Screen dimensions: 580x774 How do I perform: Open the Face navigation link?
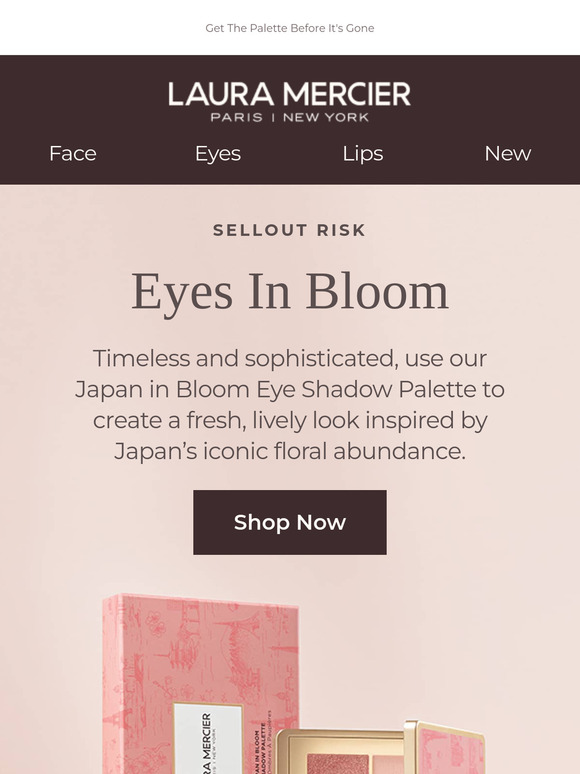click(73, 154)
